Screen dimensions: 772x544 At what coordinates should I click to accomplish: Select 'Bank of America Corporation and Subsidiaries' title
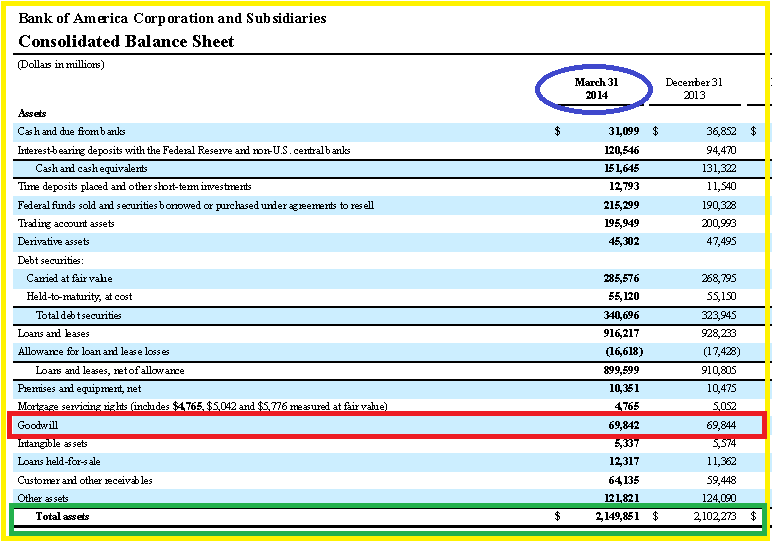(172, 18)
